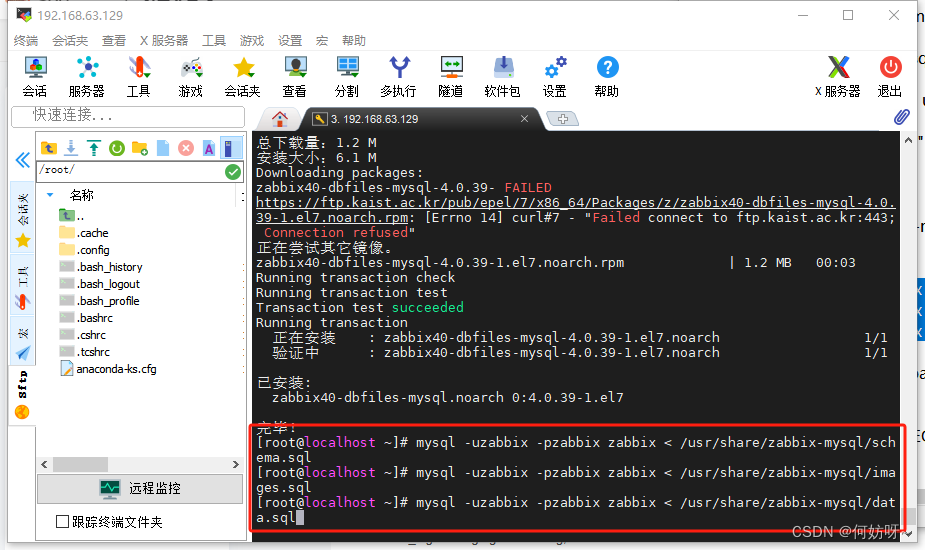Open the 会话夹 star toolbar icon
The height and width of the screenshot is (550, 925).
coord(242,77)
